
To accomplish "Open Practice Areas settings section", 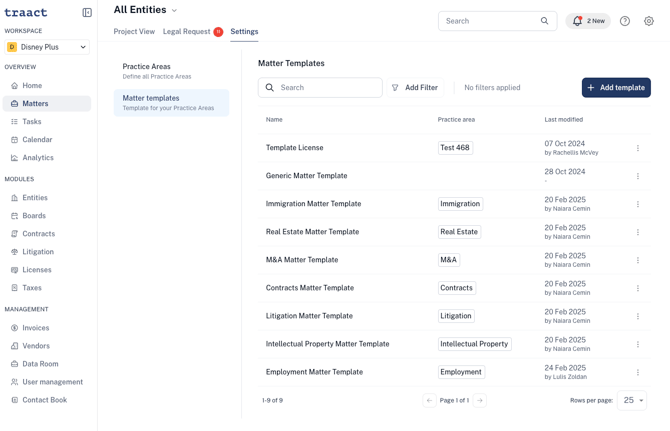I will coord(171,71).
